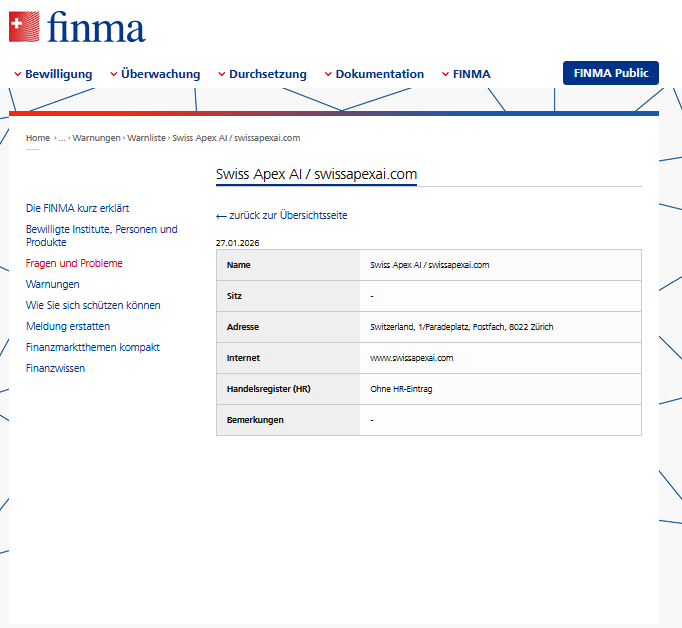The height and width of the screenshot is (628, 682).
Task: Open Warnungen in breadcrumb
Action: click(x=96, y=138)
